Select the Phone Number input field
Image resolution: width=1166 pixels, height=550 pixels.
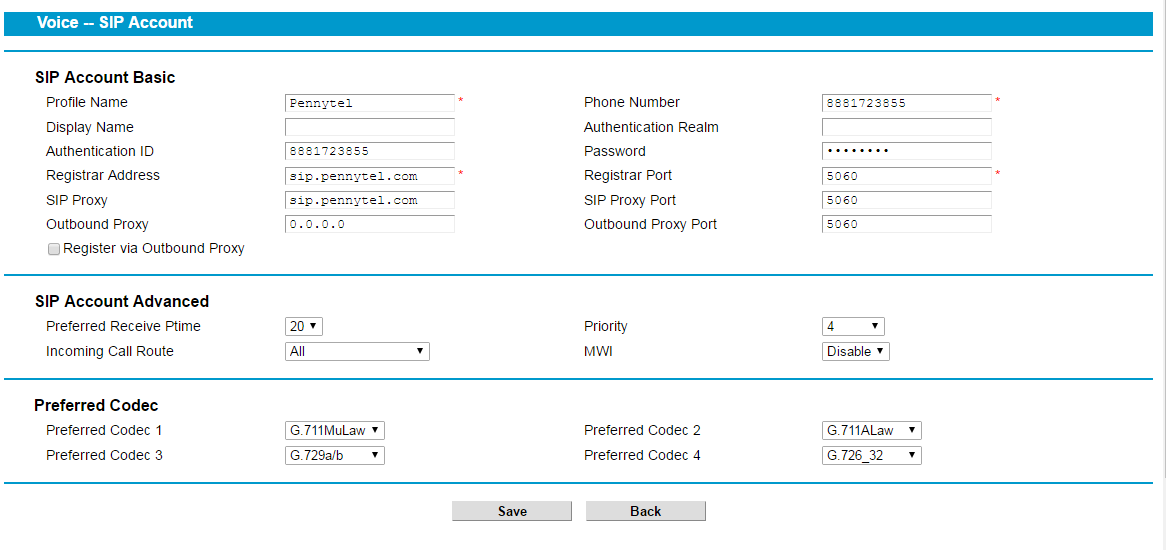pyautogui.click(x=906, y=103)
